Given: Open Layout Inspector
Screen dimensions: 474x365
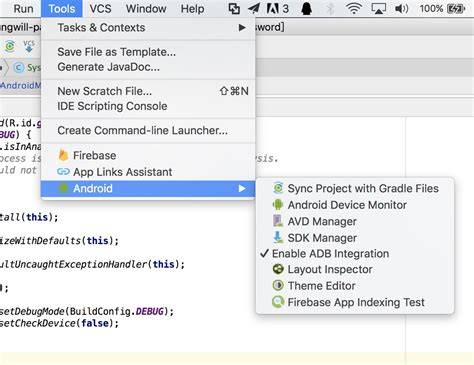Looking at the screenshot, I should coord(355,269).
